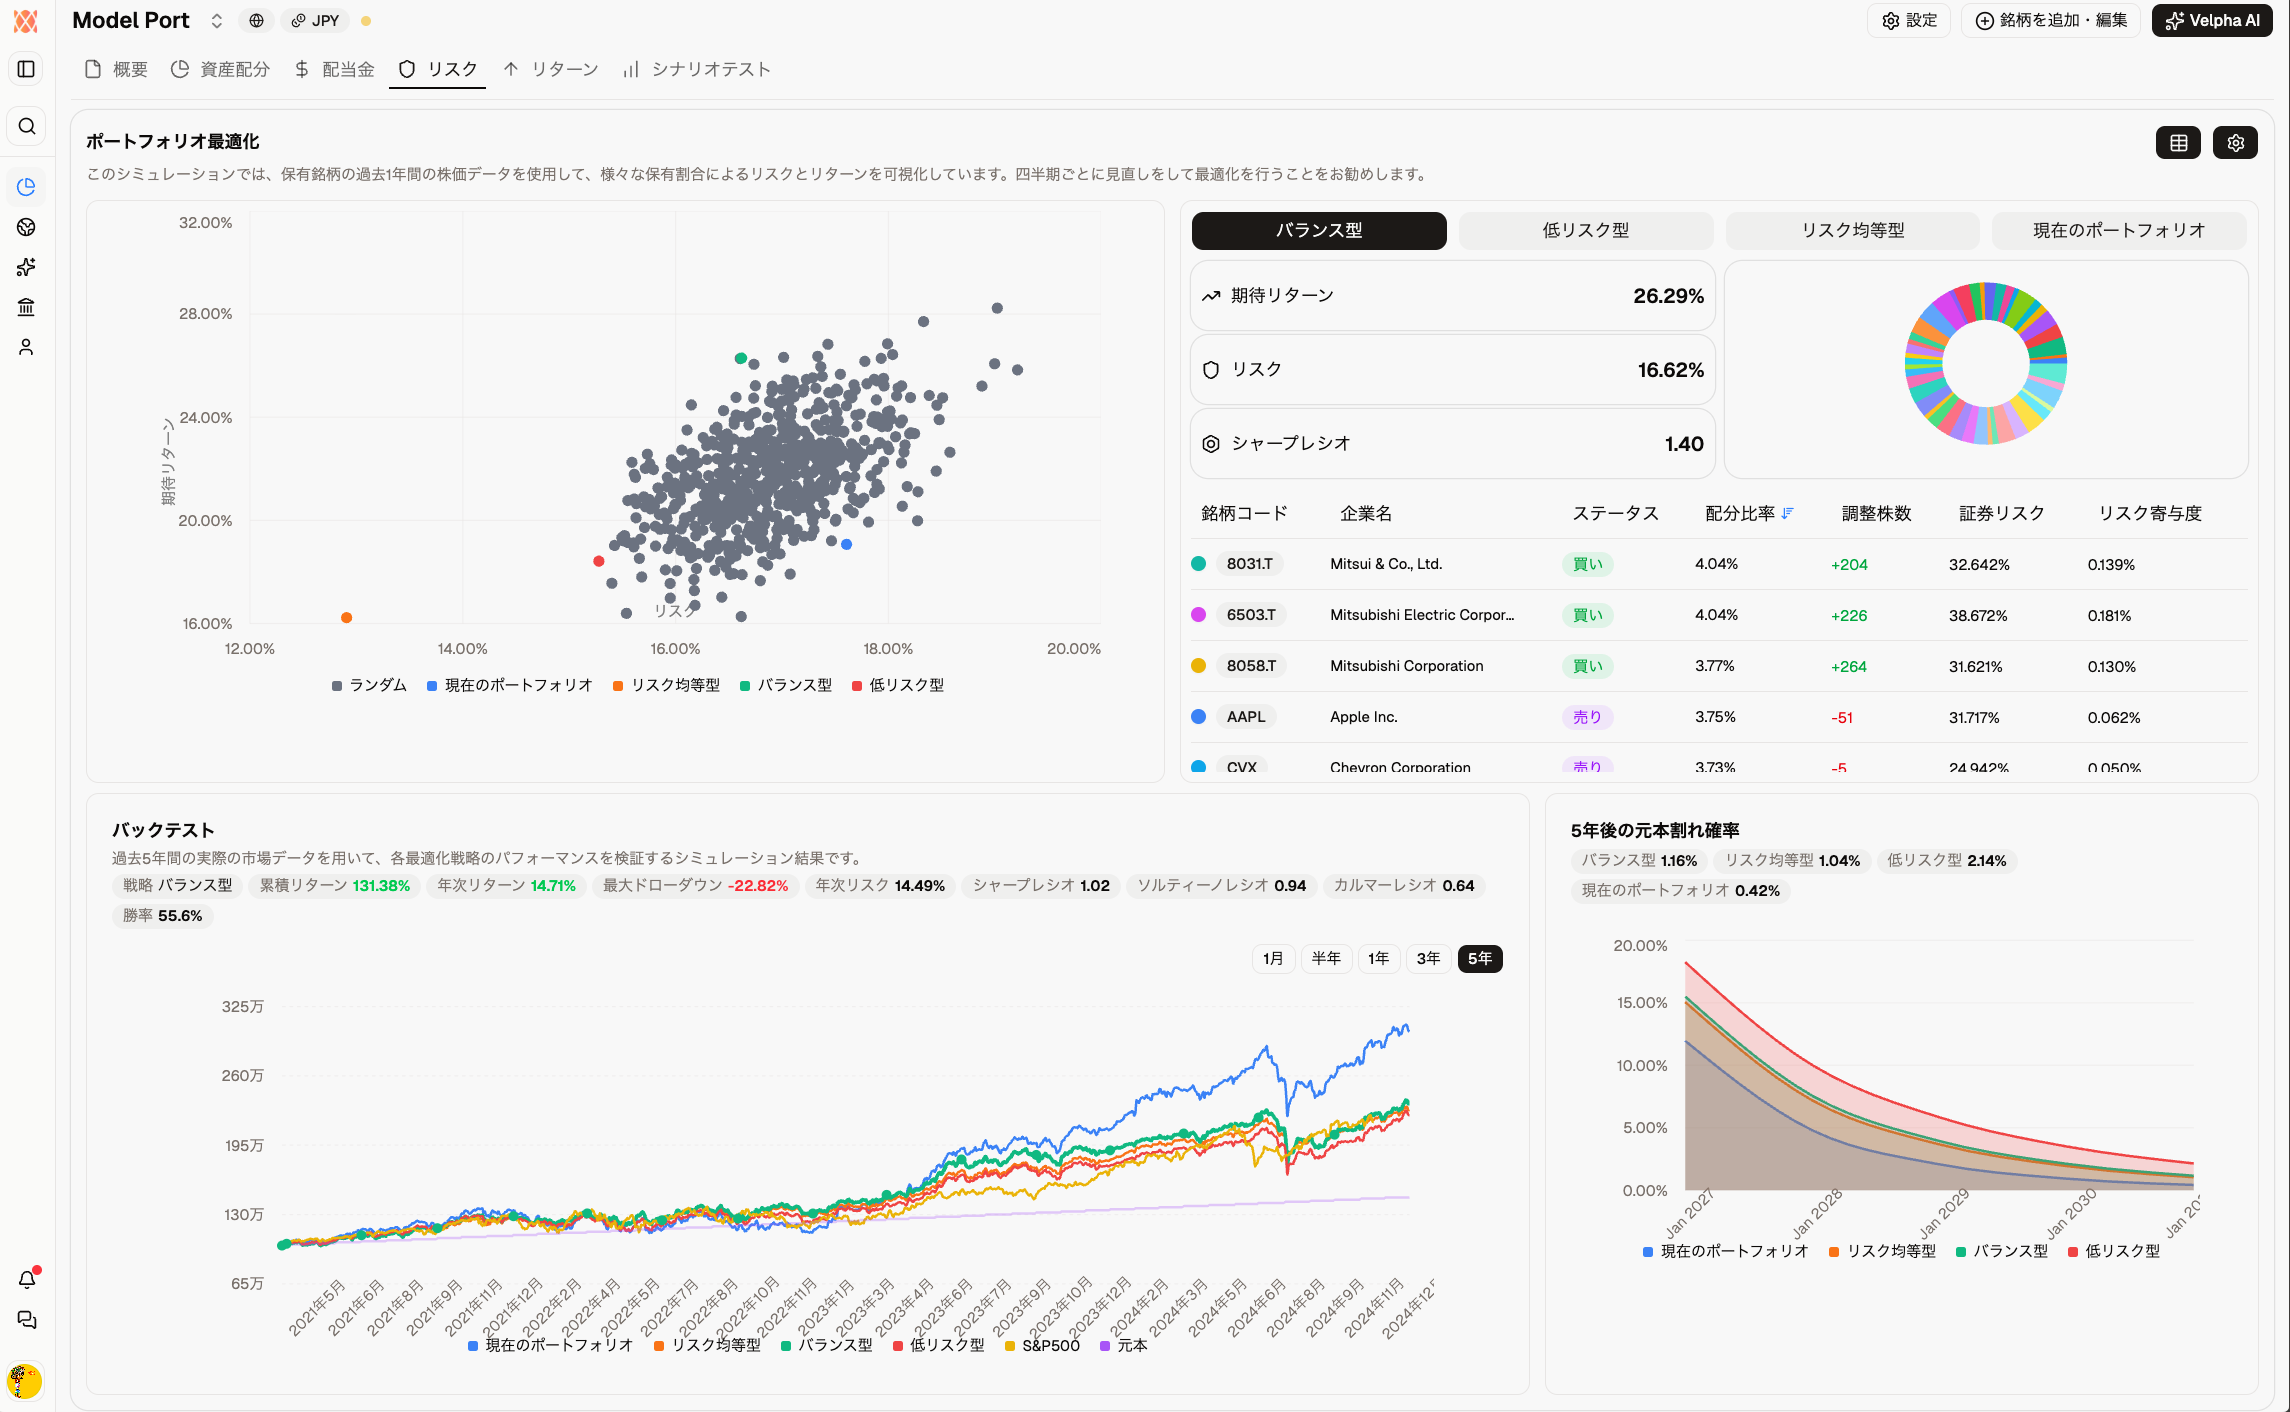Click the bank building sidebar icon
The image size is (2290, 1412).
click(27, 307)
